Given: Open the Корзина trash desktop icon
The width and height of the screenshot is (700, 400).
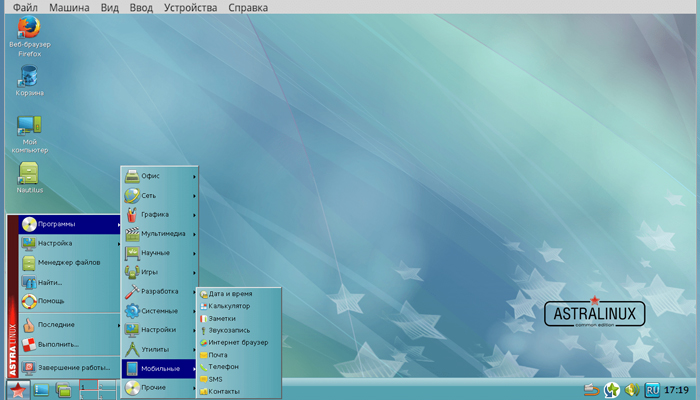Looking at the screenshot, I should click(x=29, y=81).
